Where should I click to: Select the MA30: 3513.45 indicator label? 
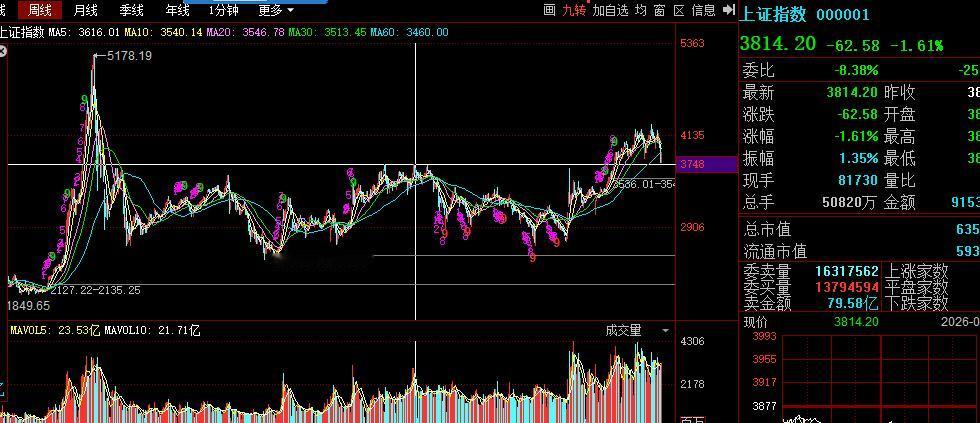(327, 32)
